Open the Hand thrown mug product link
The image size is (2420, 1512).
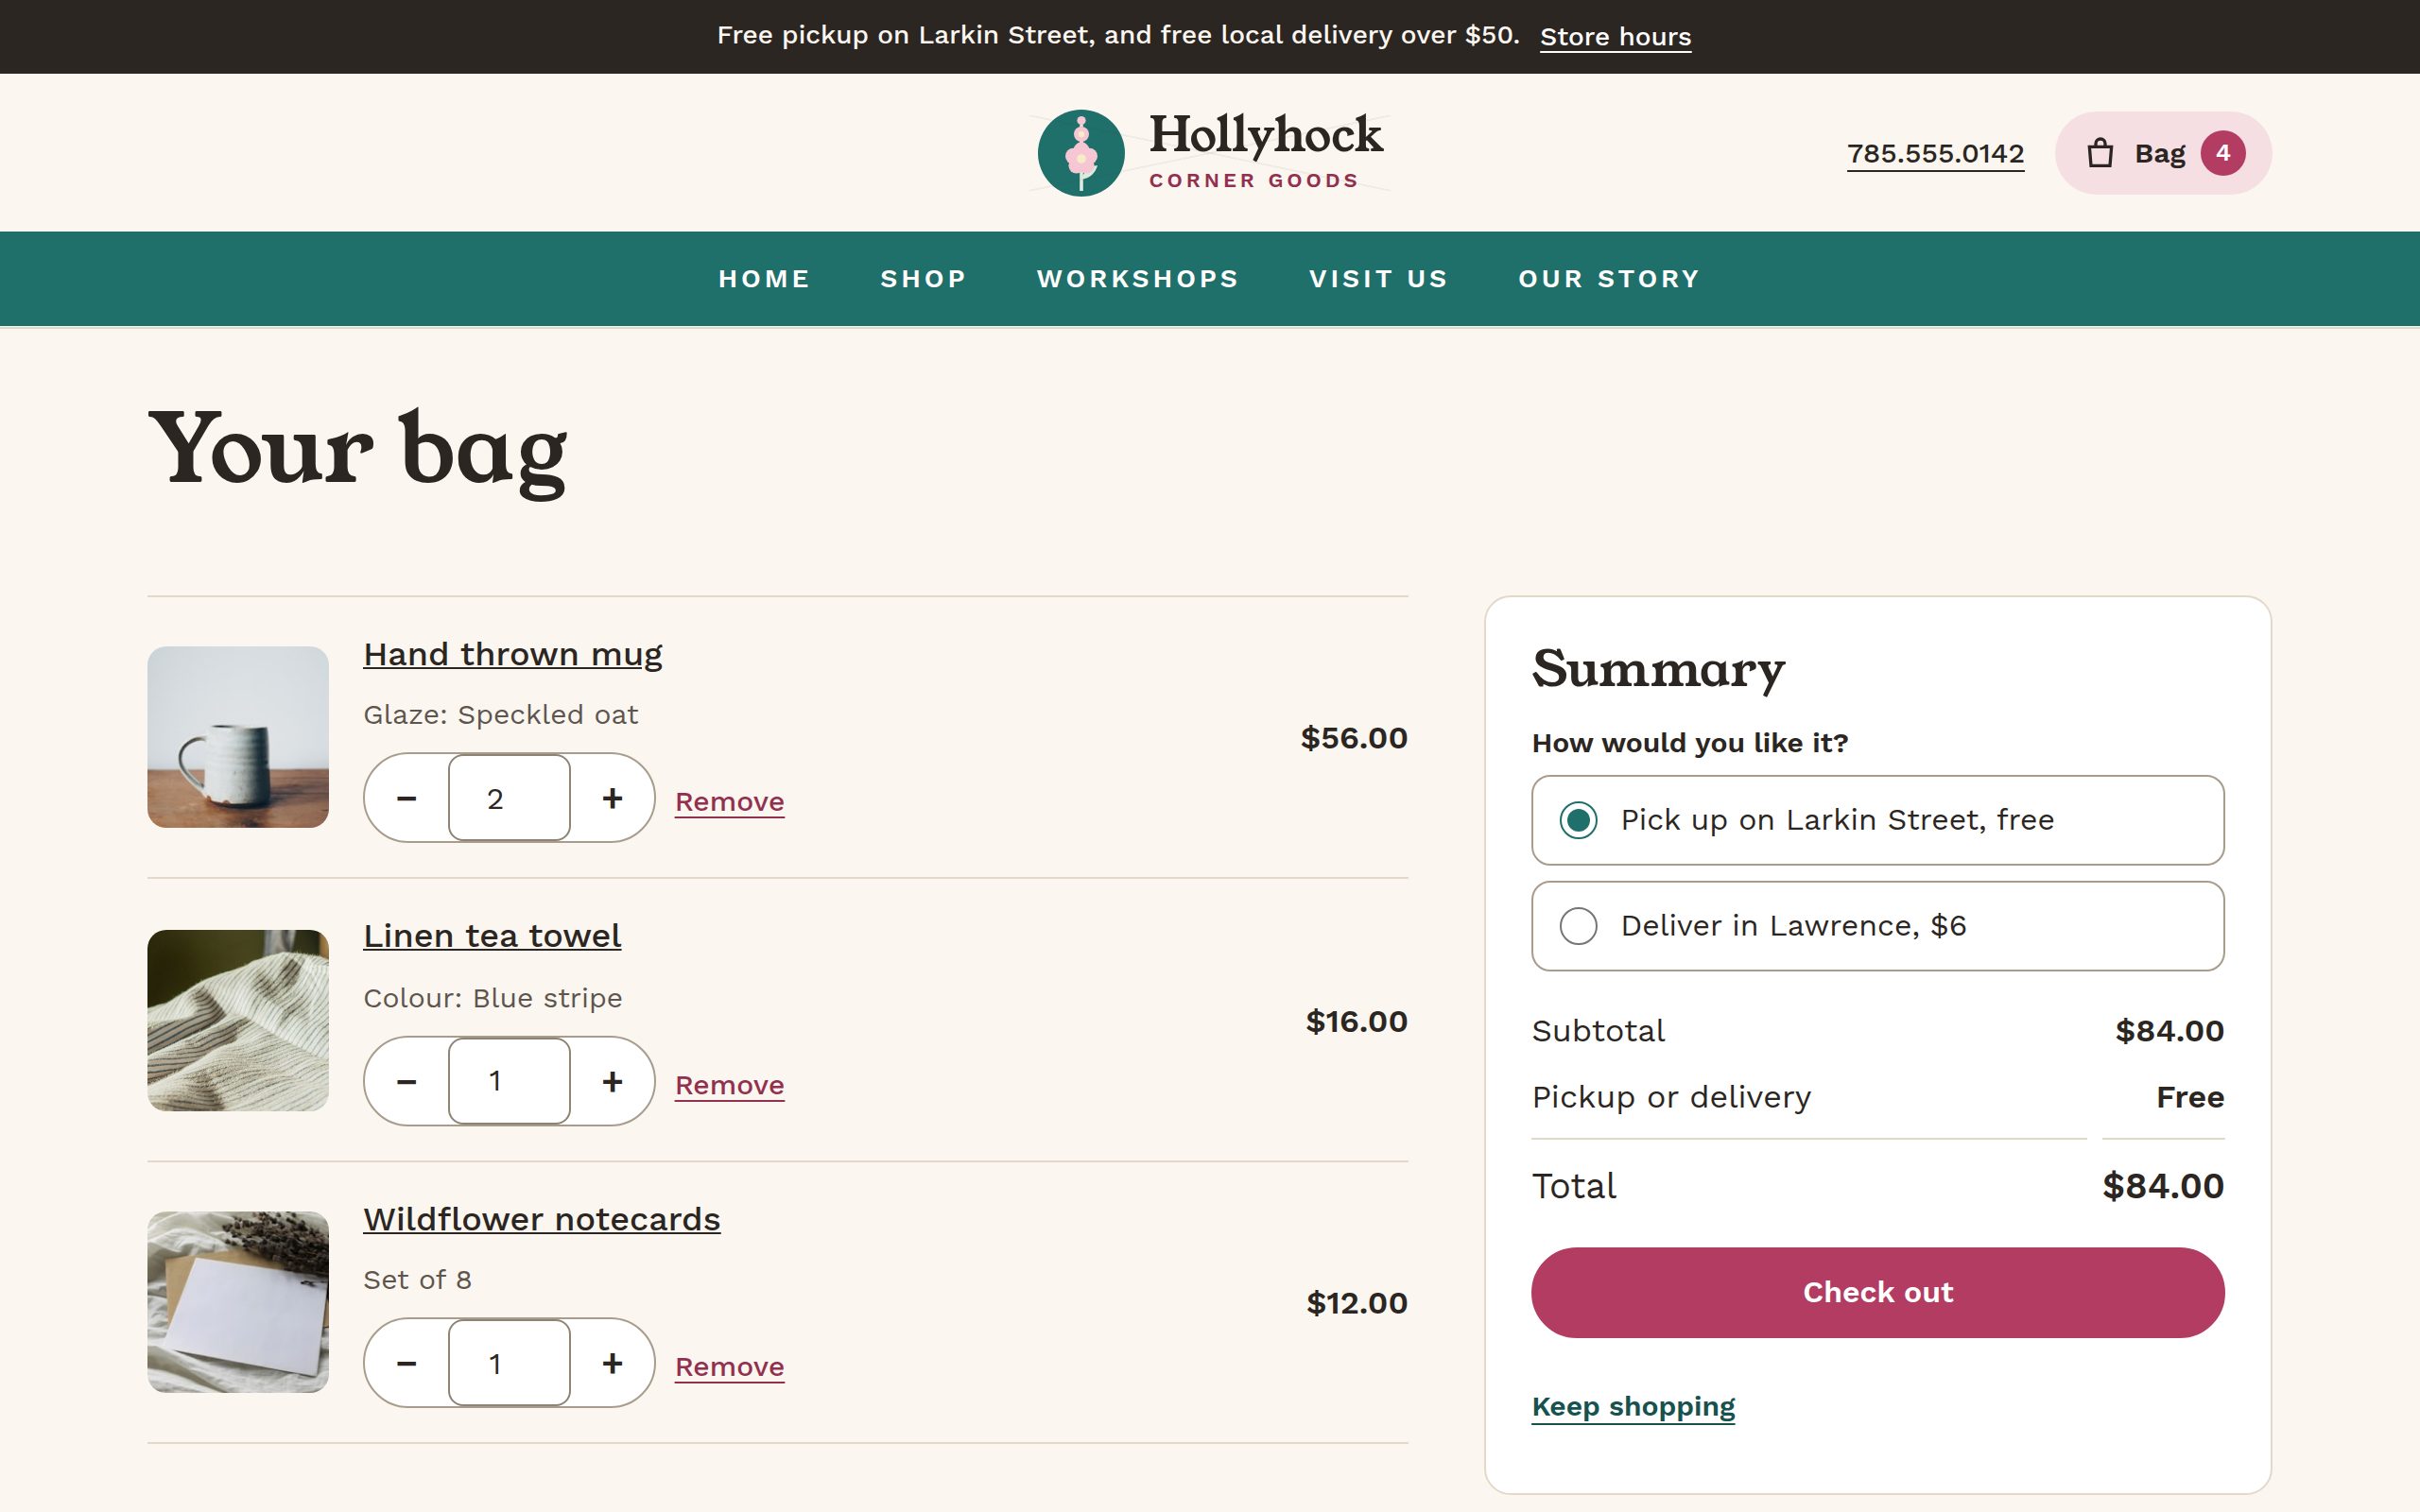pos(512,654)
